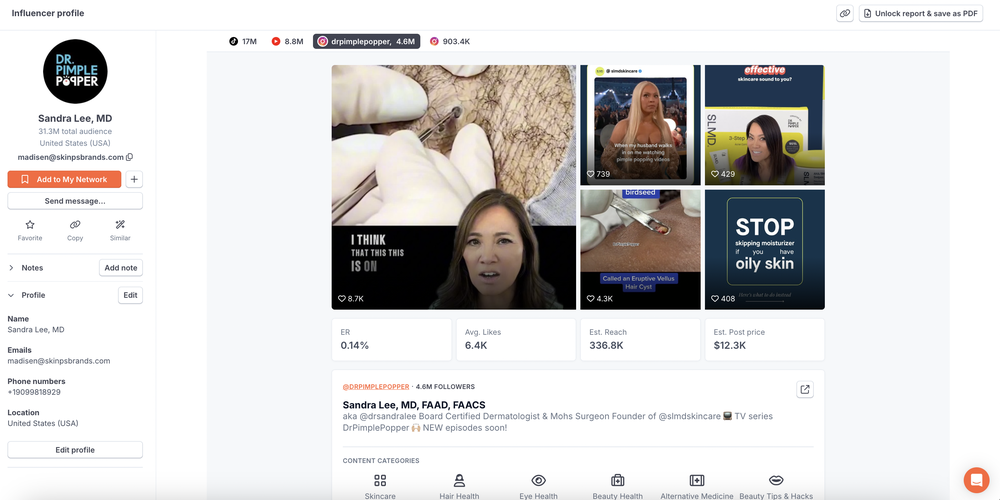The width and height of the screenshot is (1000, 500).
Task: Click Unlock report & save as PDF
Action: pos(921,13)
